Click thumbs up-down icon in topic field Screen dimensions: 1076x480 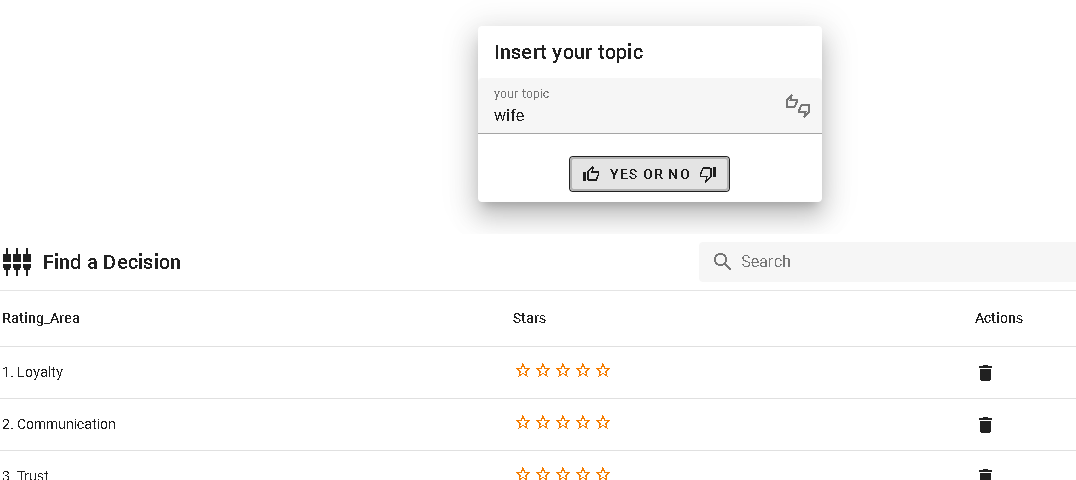point(797,106)
